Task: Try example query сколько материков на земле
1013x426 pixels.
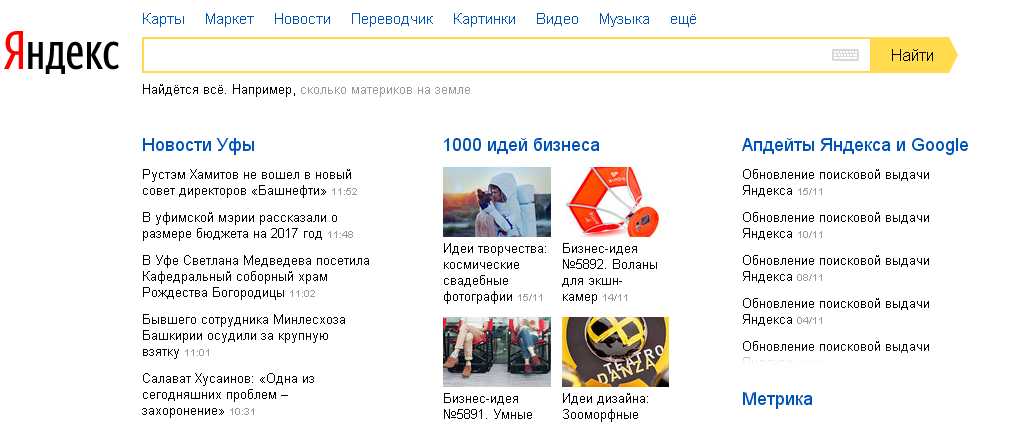Action: (x=386, y=90)
